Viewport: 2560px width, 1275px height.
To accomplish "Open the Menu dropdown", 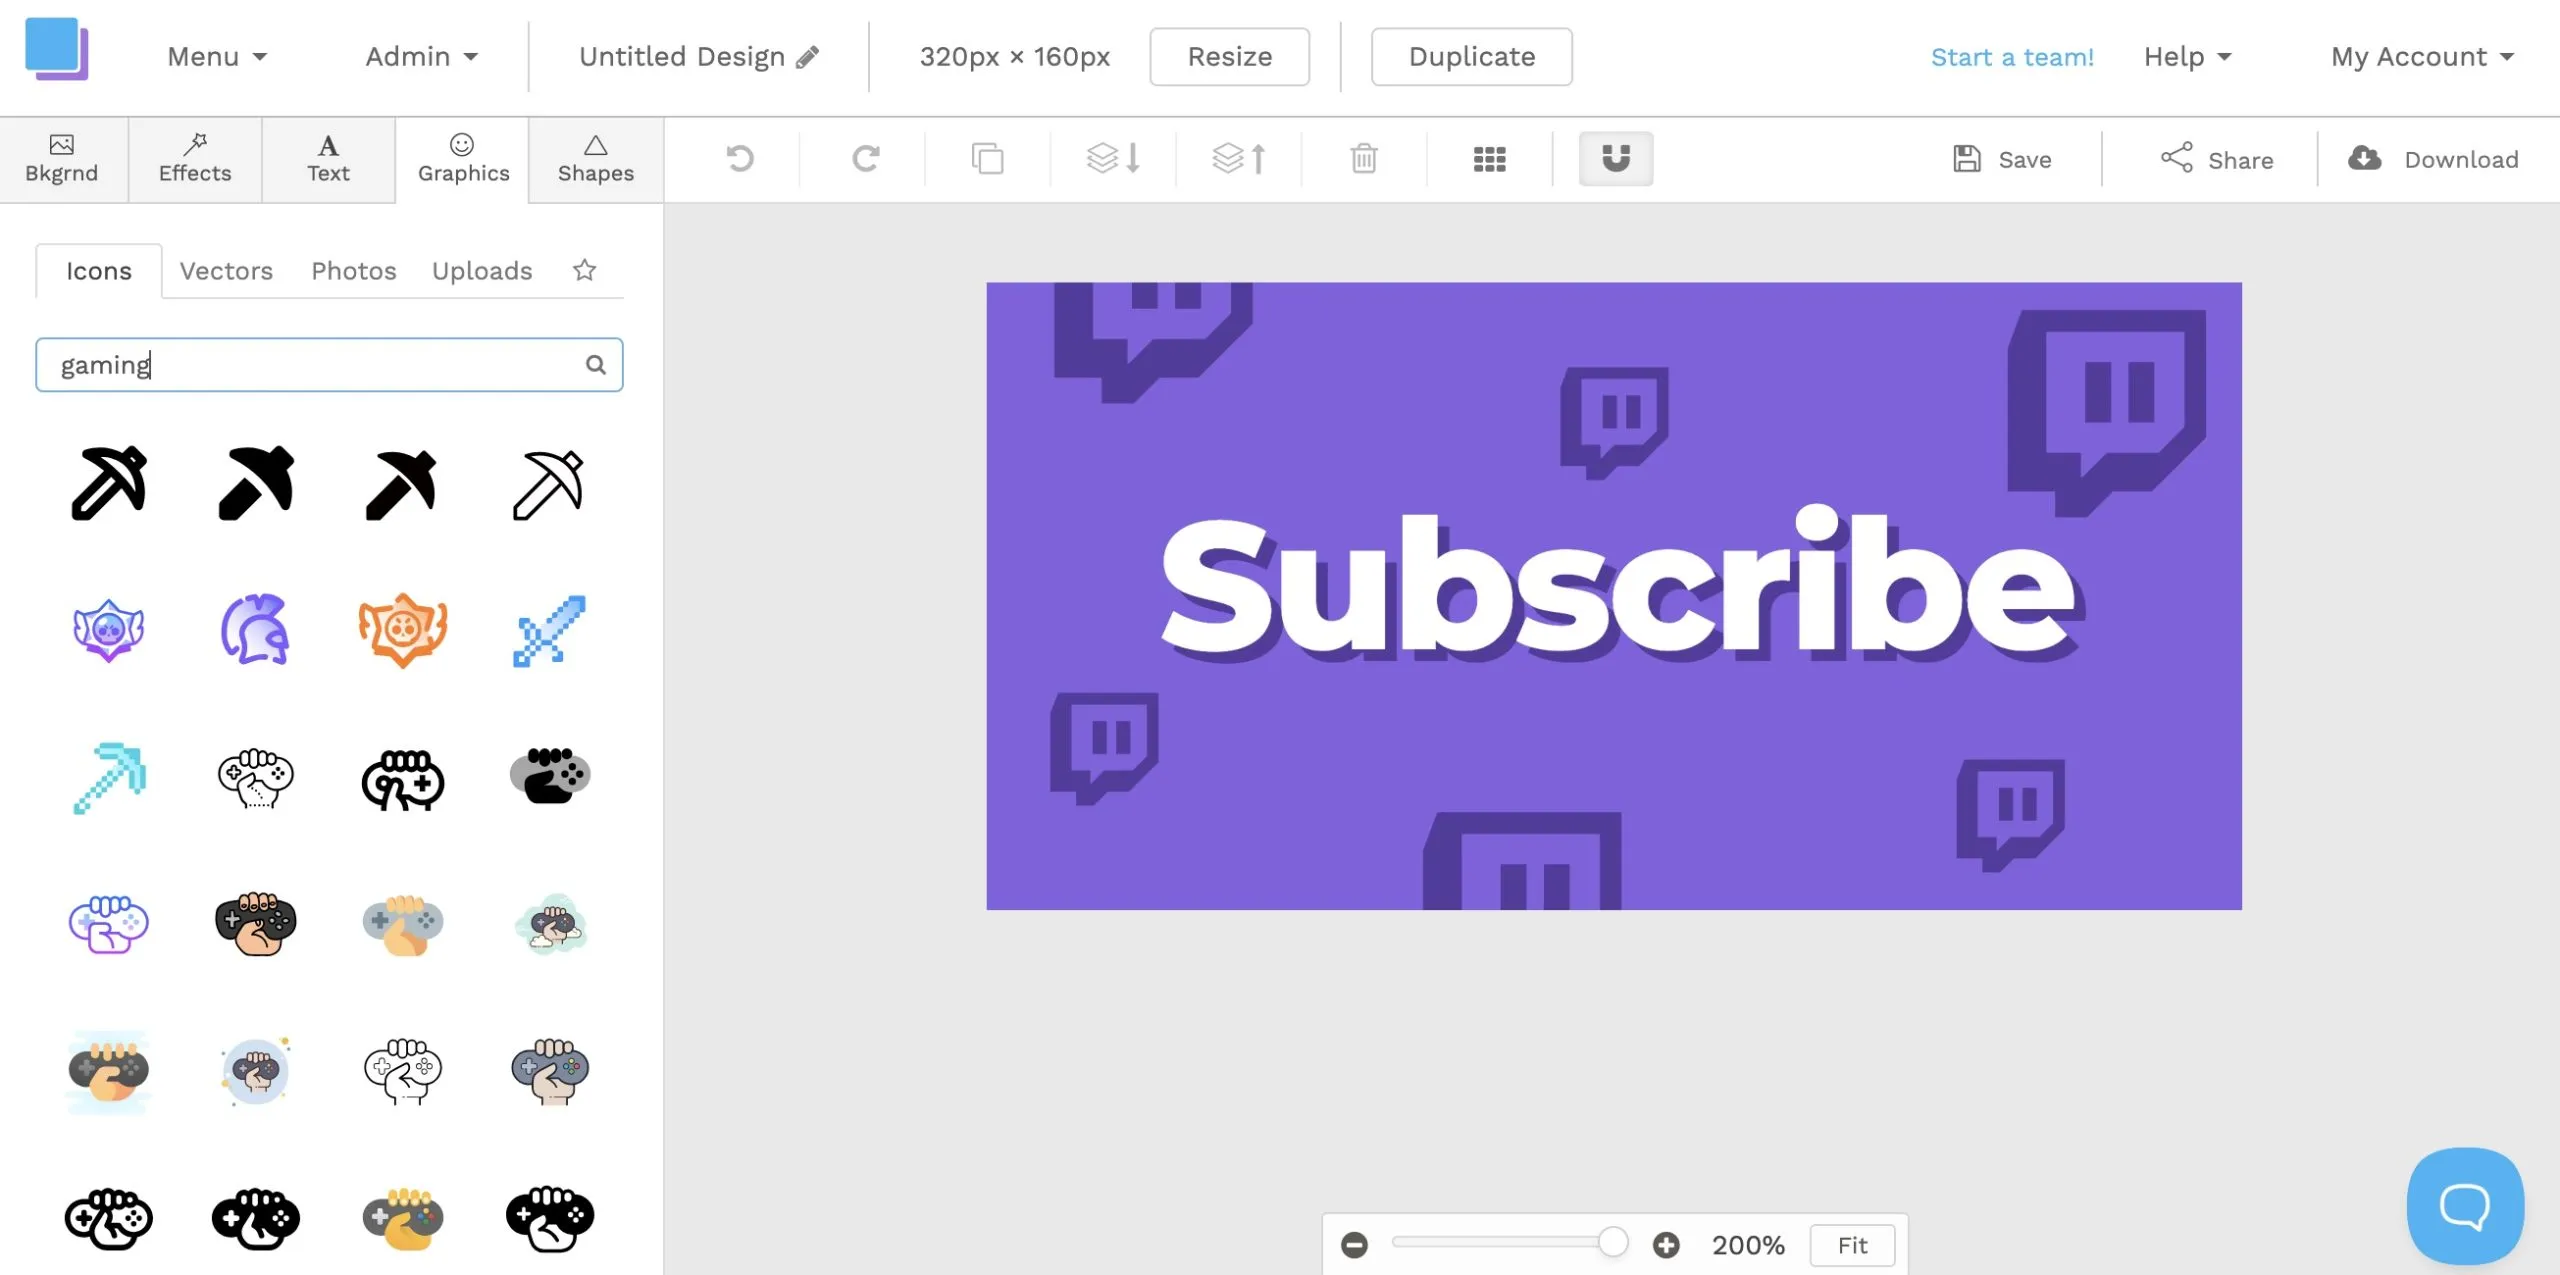I will 217,57.
